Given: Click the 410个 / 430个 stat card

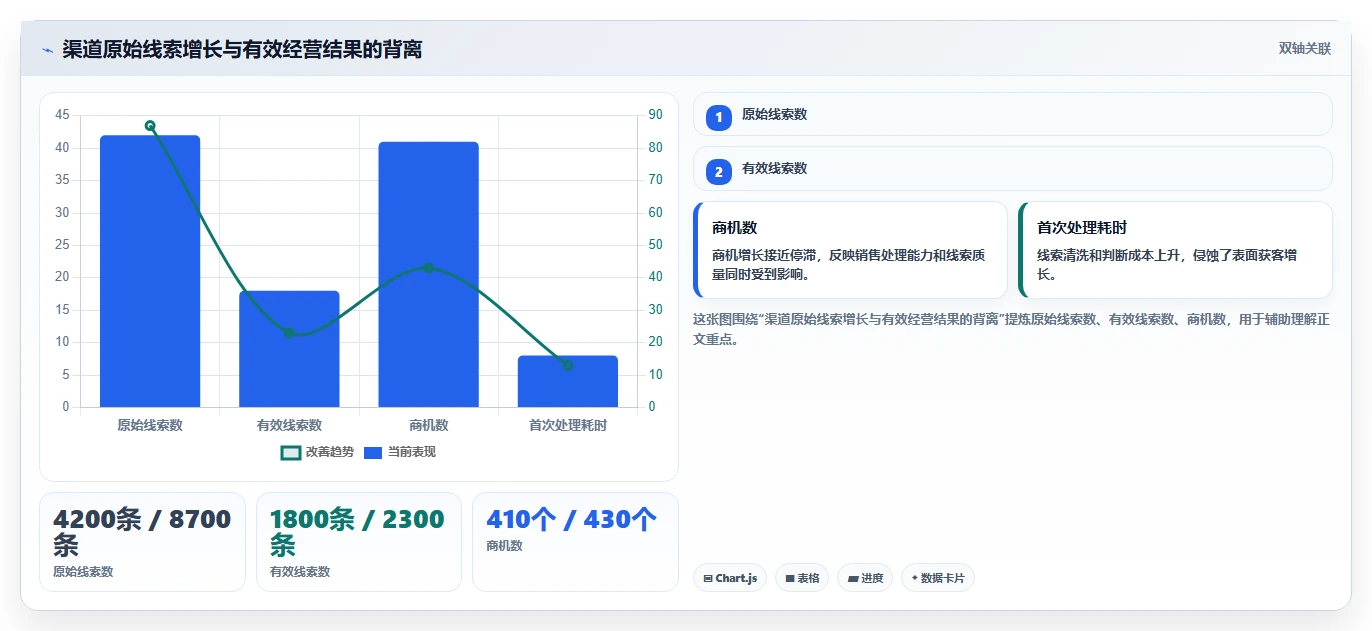Looking at the screenshot, I should click(x=575, y=542).
